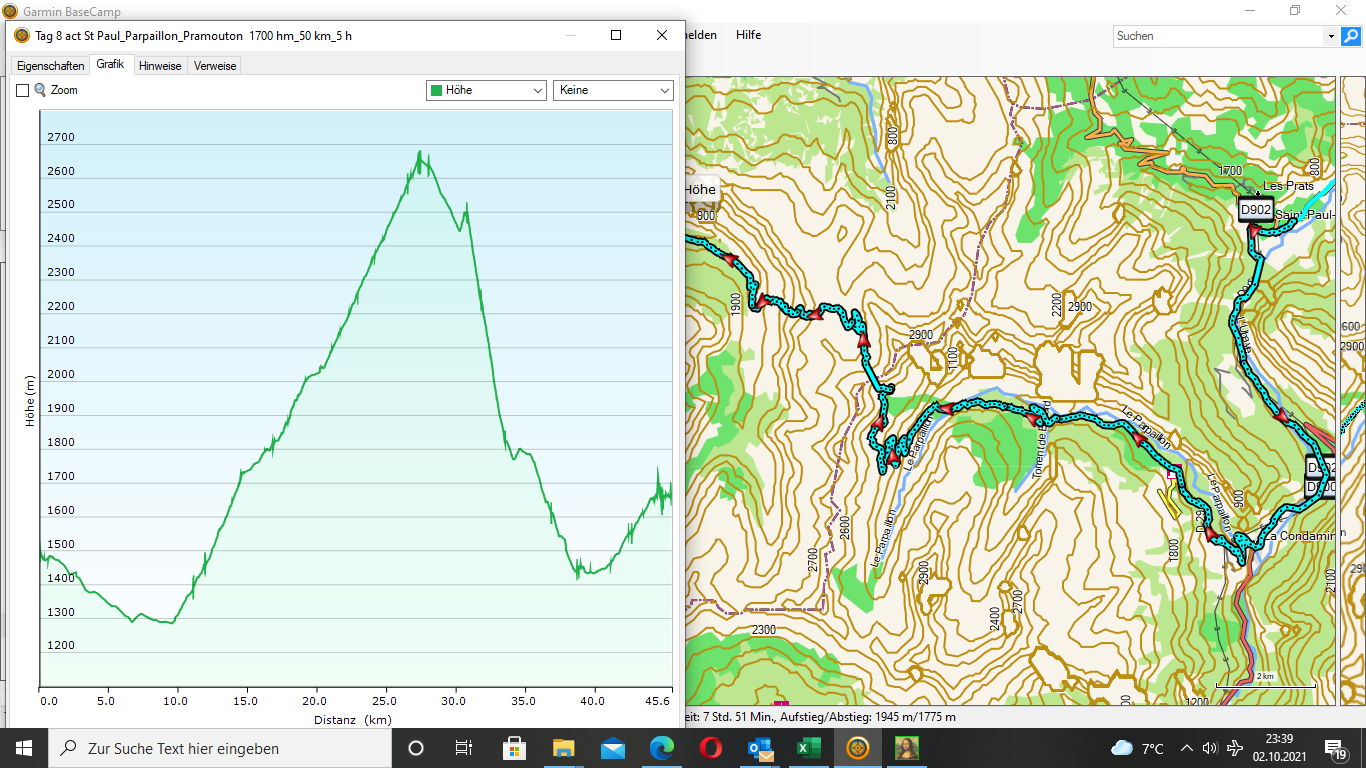This screenshot has height=768, width=1366.
Task: Open the notification center showing 19 notifications
Action: click(x=1336, y=748)
